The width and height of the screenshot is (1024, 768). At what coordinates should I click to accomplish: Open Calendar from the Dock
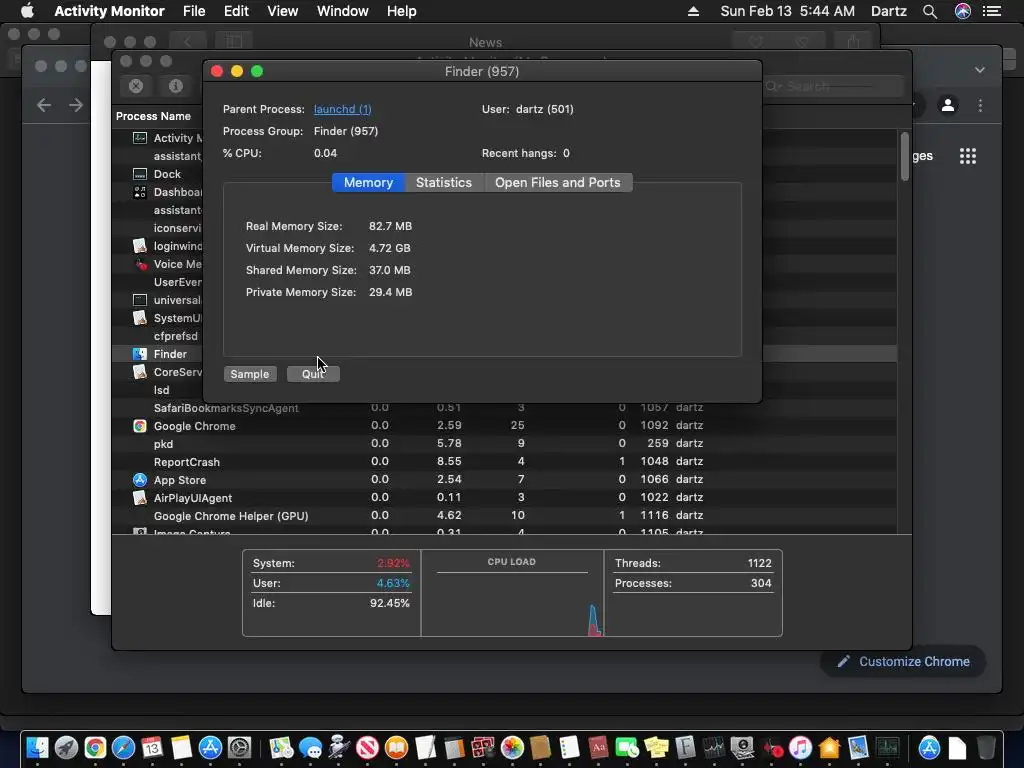coord(152,748)
